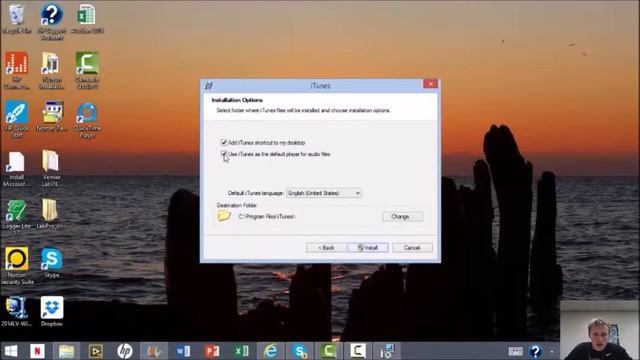The image size is (640, 360).
Task: Launch Internet Explorer from the taskbar
Action: (x=271, y=351)
